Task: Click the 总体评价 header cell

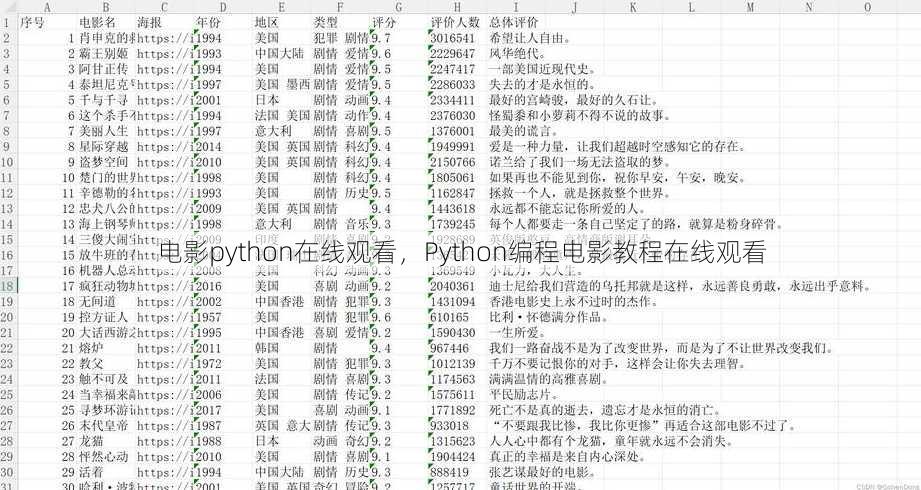Action: 516,23
